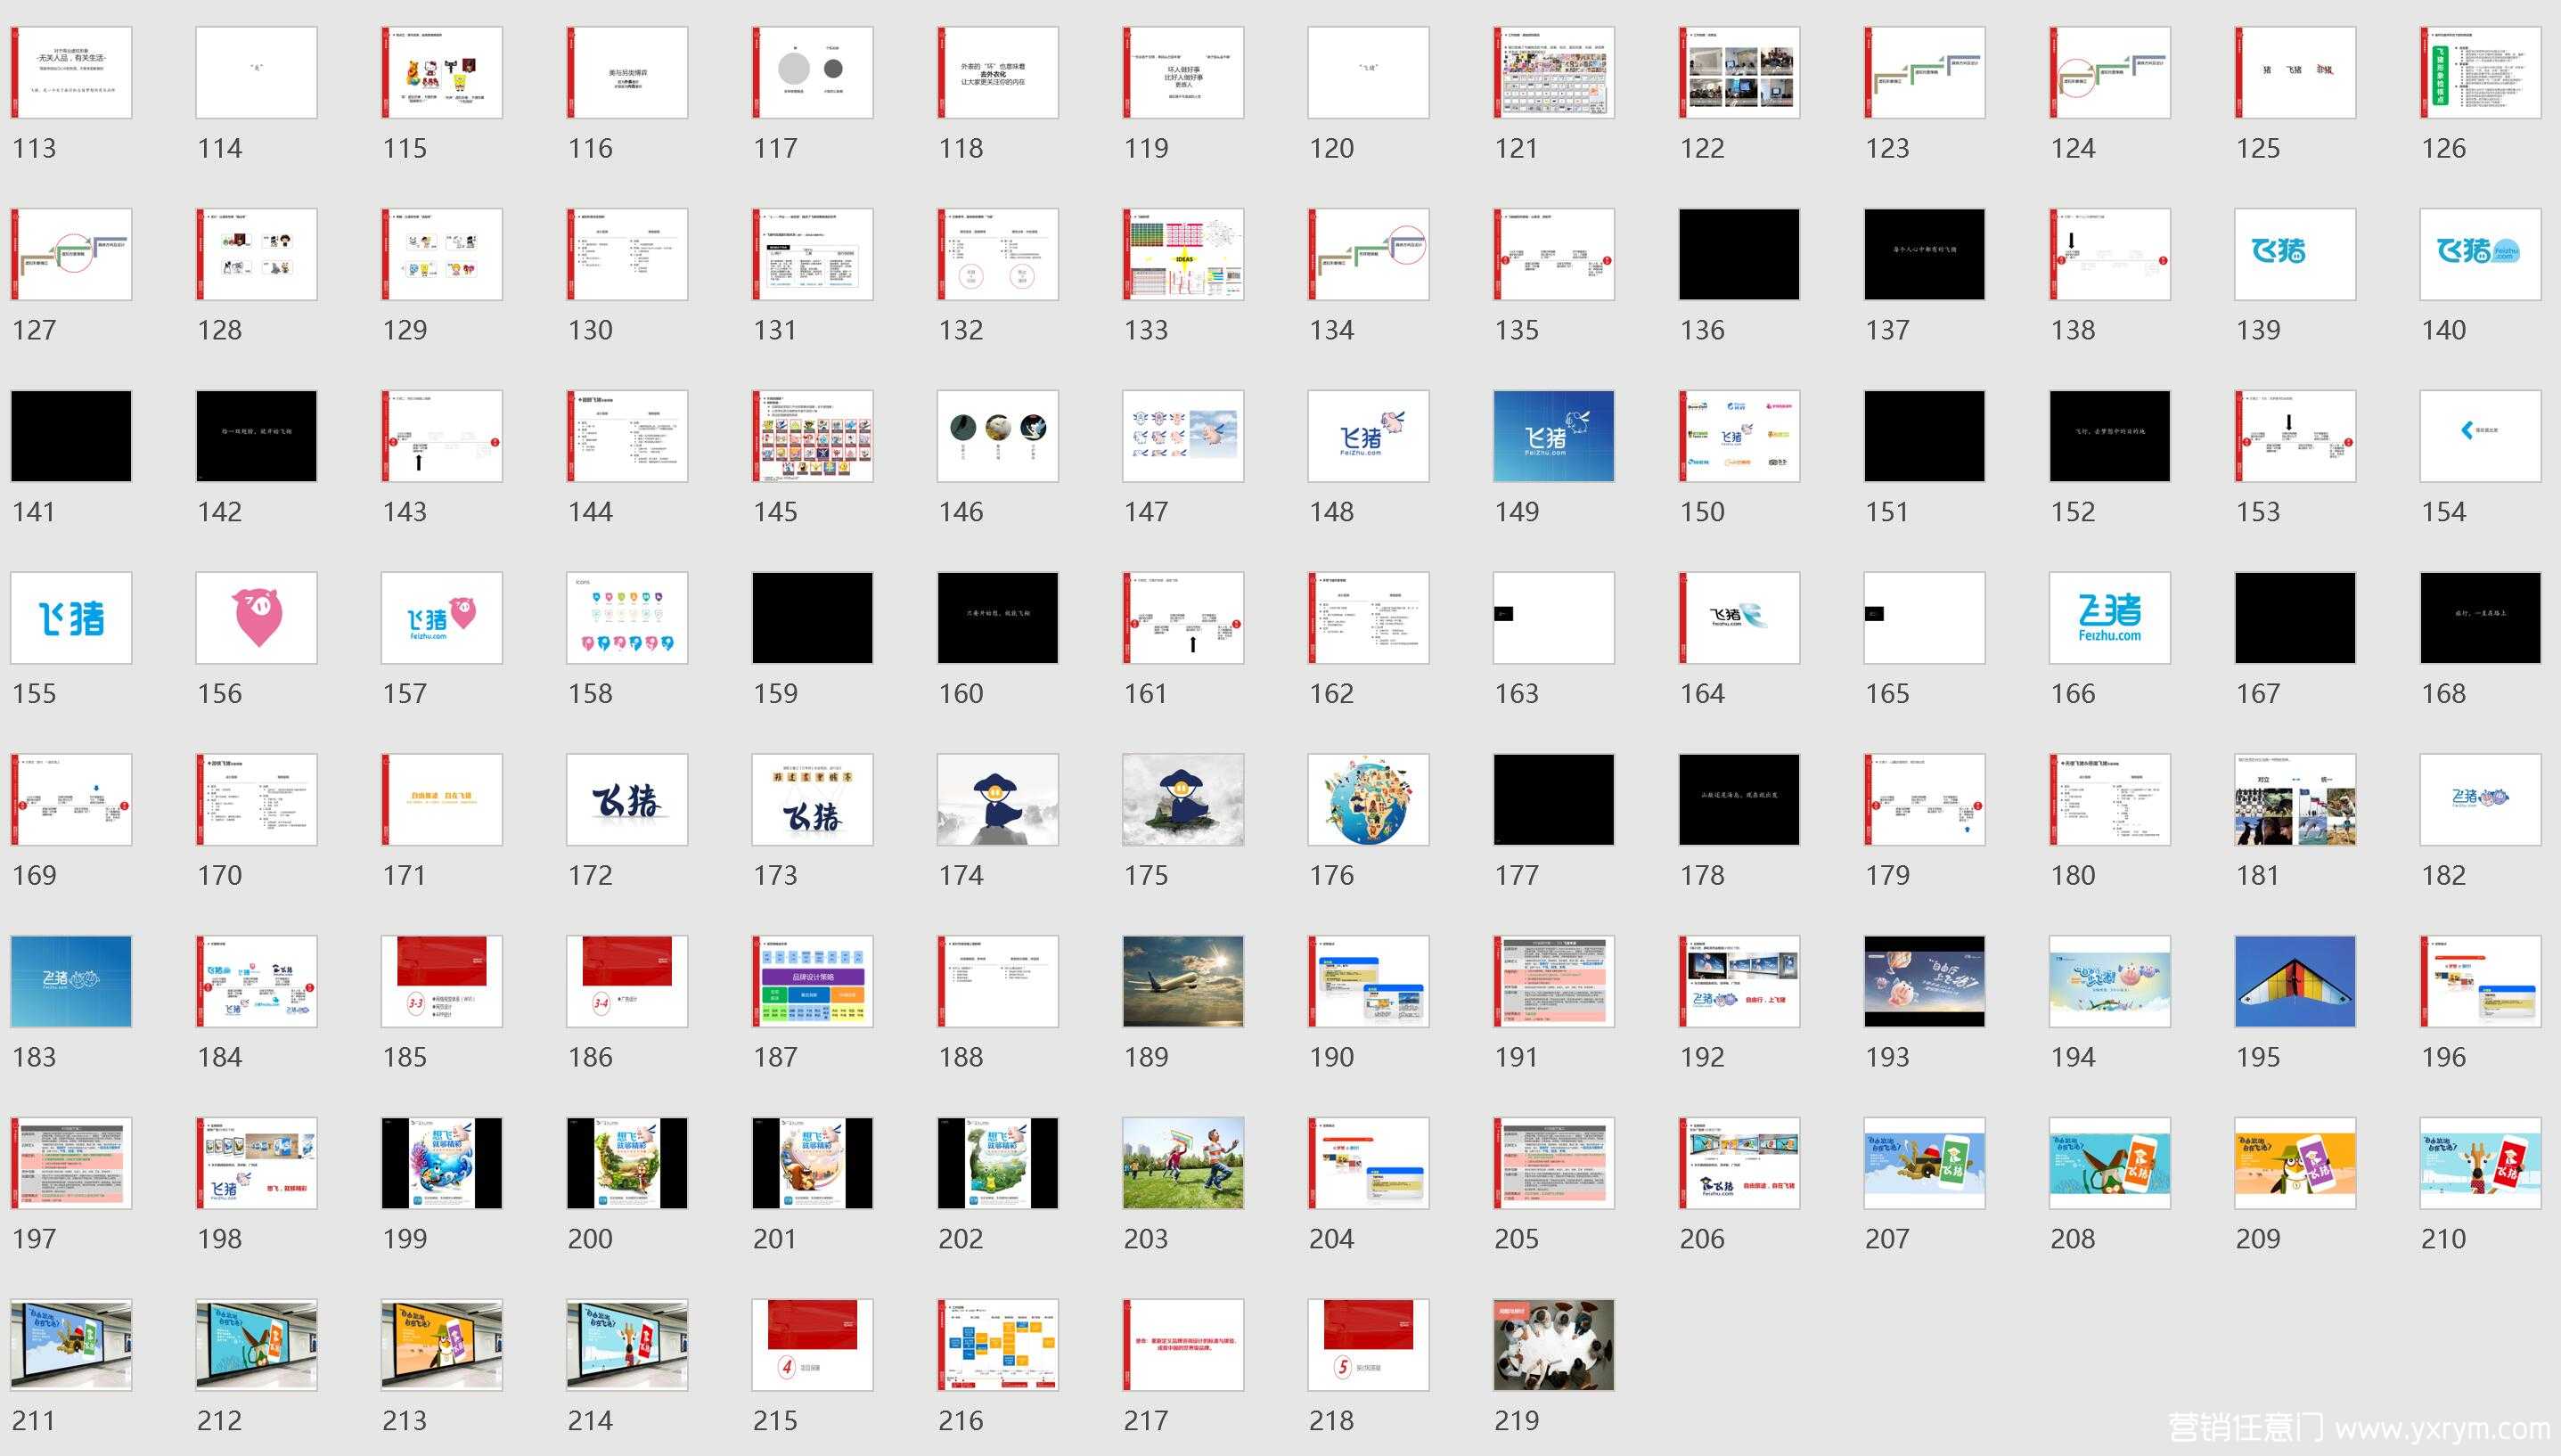This screenshot has height=1456, width=2561.
Task: Select slide 145 with colorful mascot grid
Action: 812,436
